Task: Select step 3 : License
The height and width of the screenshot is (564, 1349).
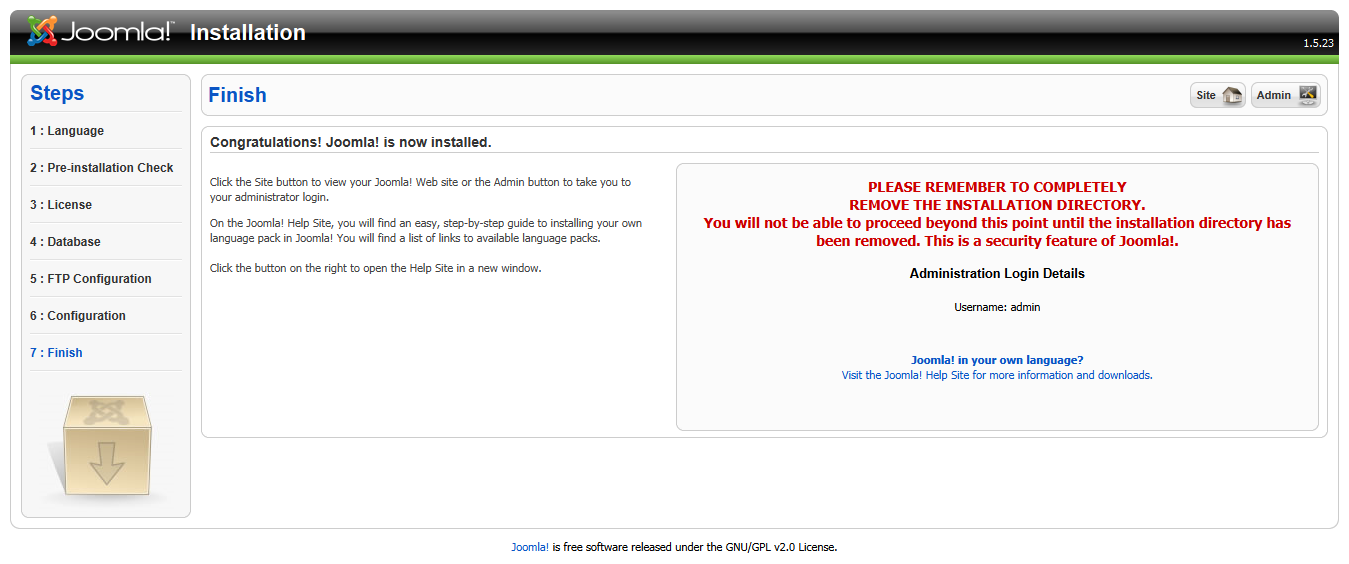Action: click(61, 205)
